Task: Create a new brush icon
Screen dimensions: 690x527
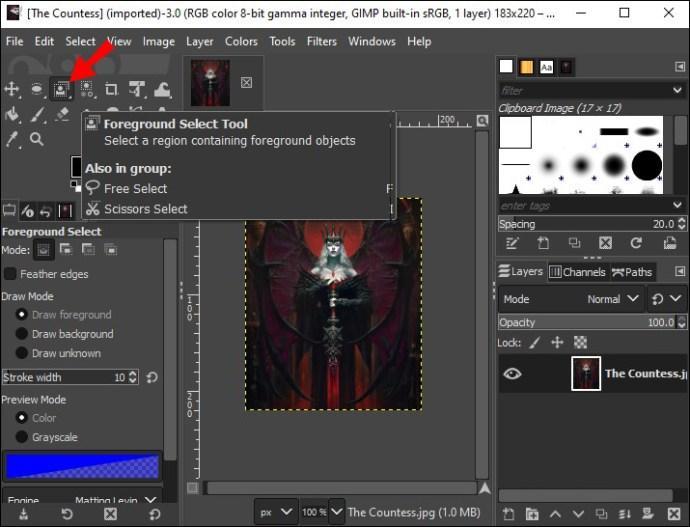Action: [543, 243]
